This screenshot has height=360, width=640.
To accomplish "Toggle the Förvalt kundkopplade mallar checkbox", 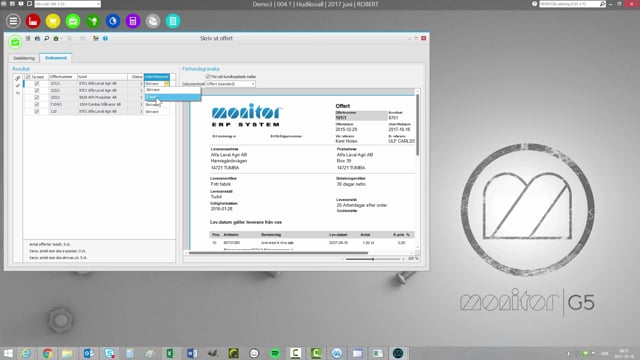I will click(x=208, y=76).
